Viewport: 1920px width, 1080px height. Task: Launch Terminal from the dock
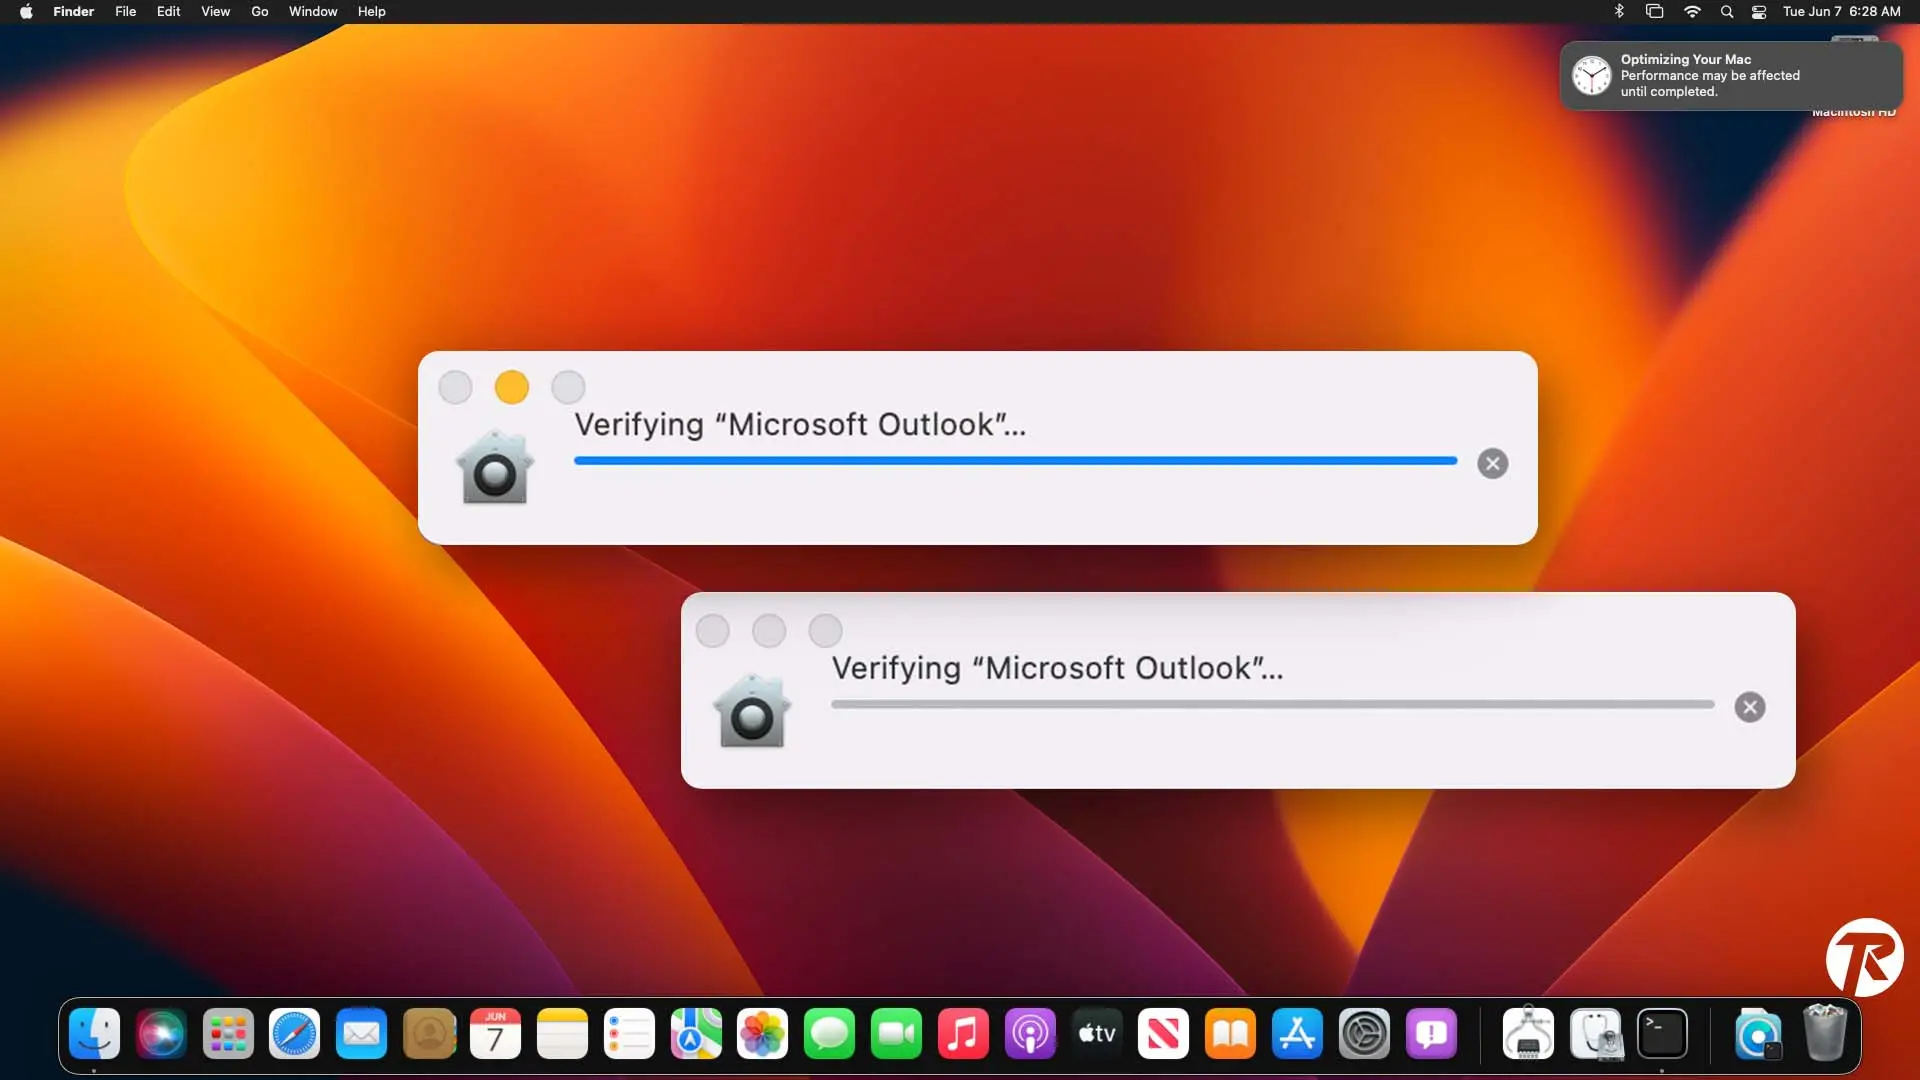click(1663, 1033)
